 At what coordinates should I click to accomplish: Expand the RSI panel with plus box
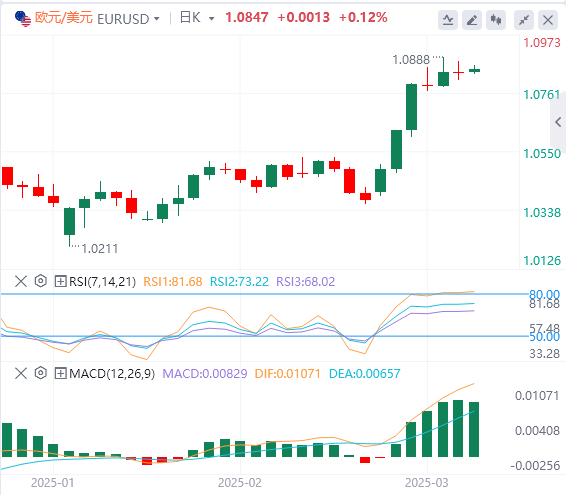[60, 281]
